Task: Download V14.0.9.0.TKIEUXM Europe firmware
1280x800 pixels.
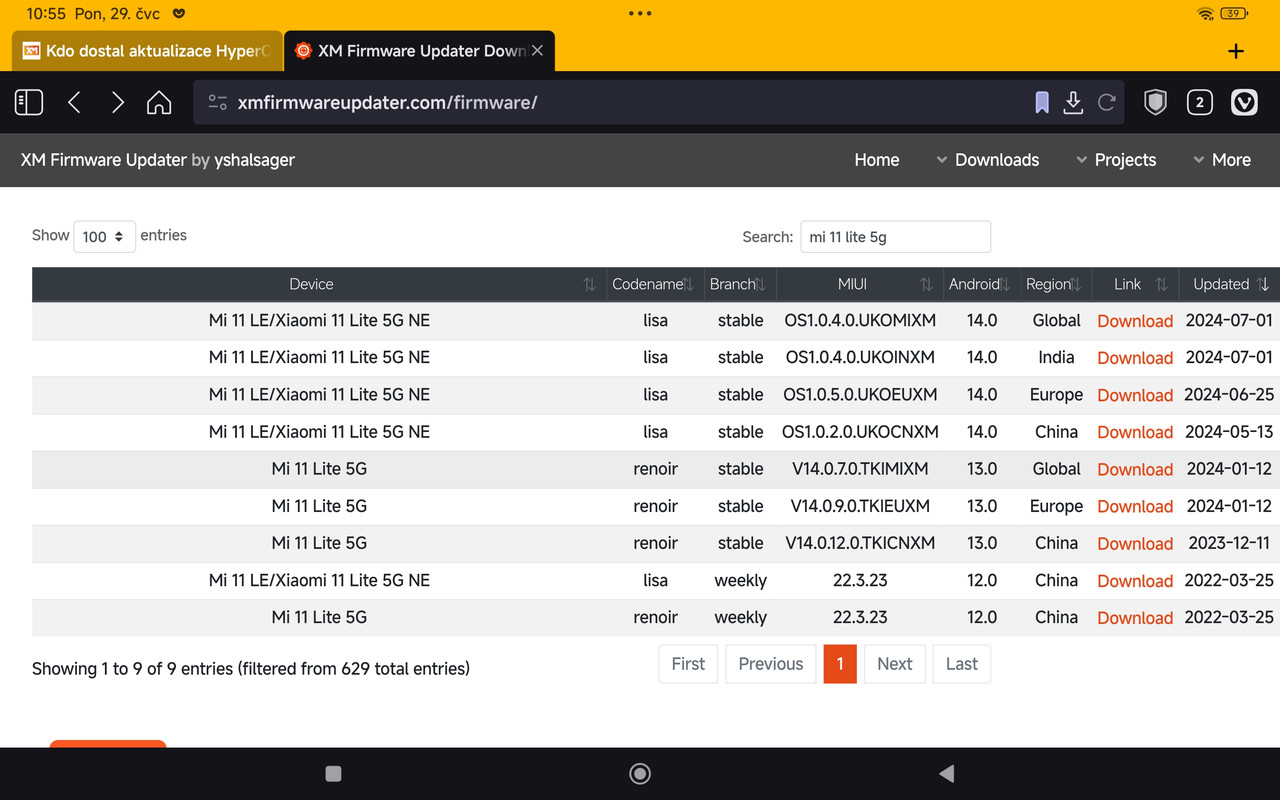Action: tap(1135, 506)
